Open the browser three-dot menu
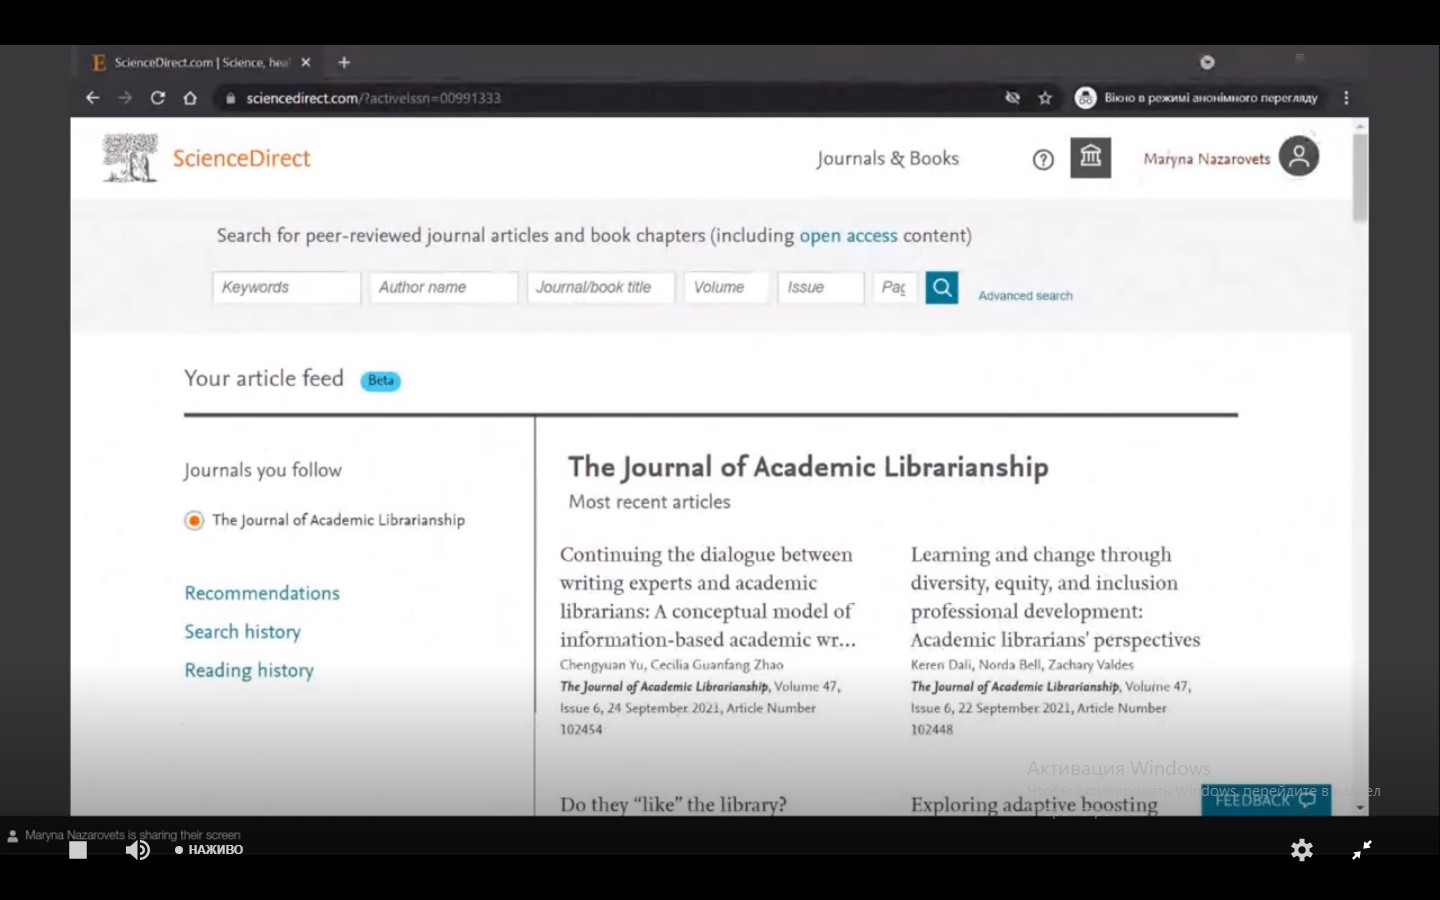This screenshot has width=1440, height=900. 1346,98
